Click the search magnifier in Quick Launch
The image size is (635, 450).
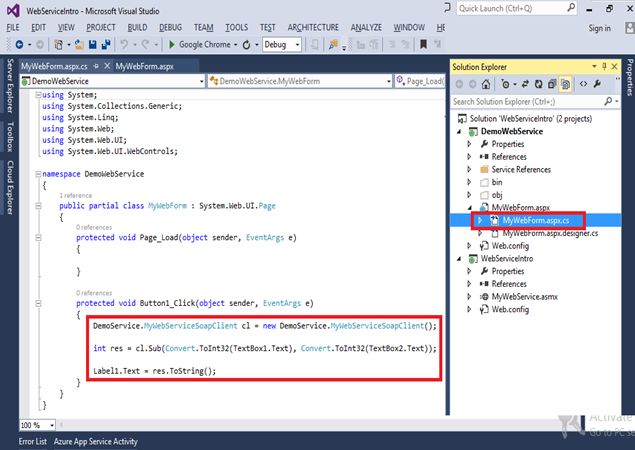tap(571, 8)
